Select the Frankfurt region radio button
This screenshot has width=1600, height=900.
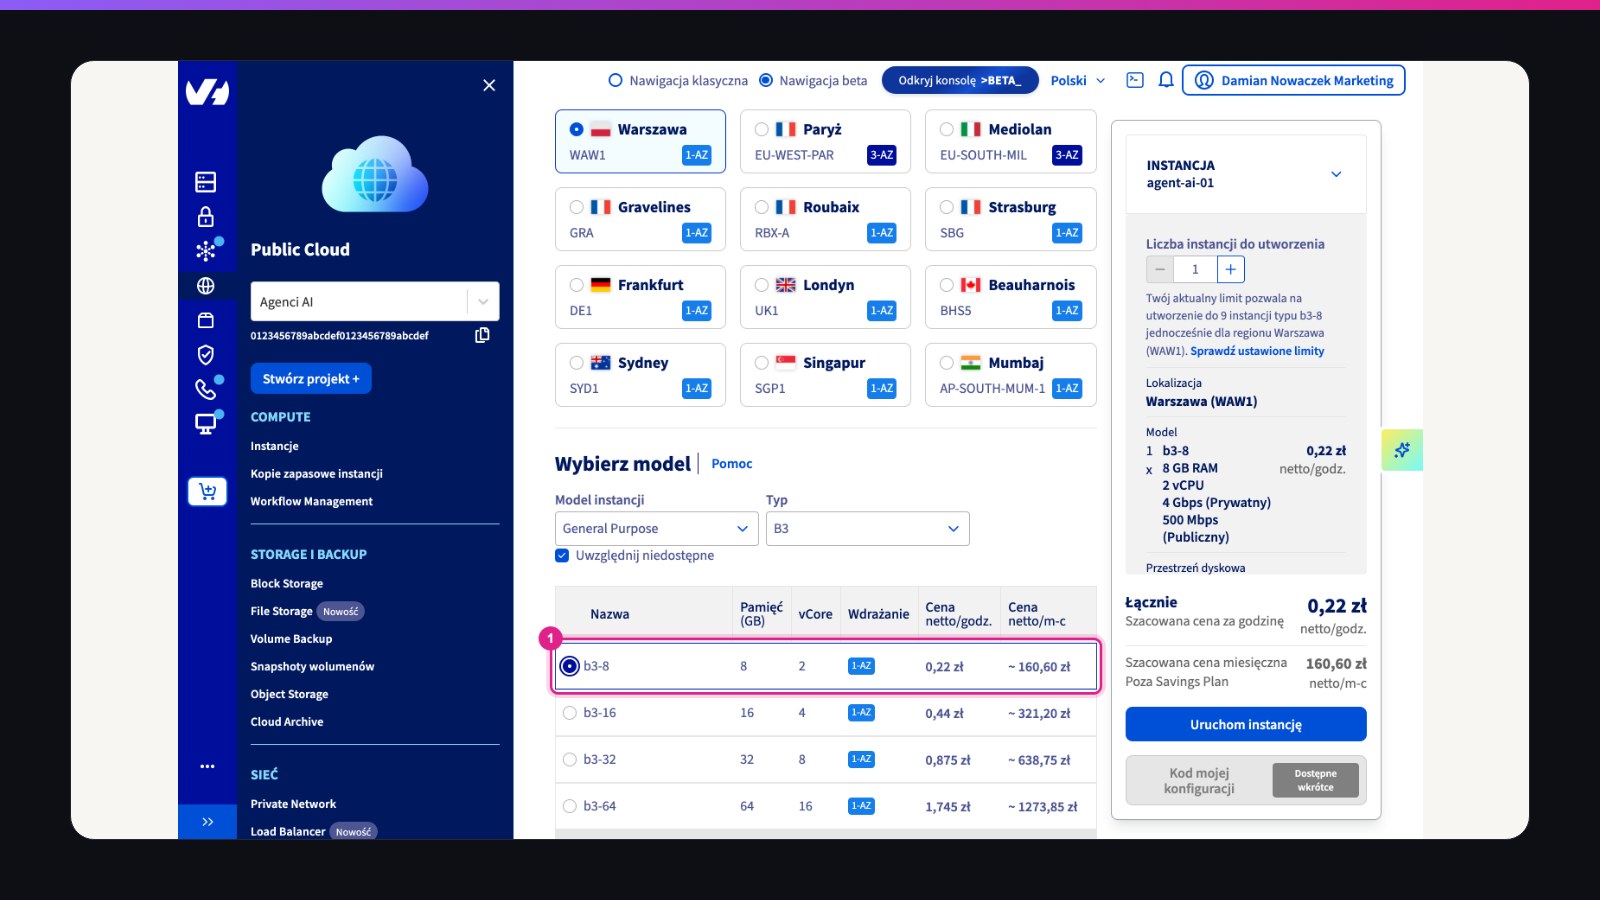[x=577, y=285]
